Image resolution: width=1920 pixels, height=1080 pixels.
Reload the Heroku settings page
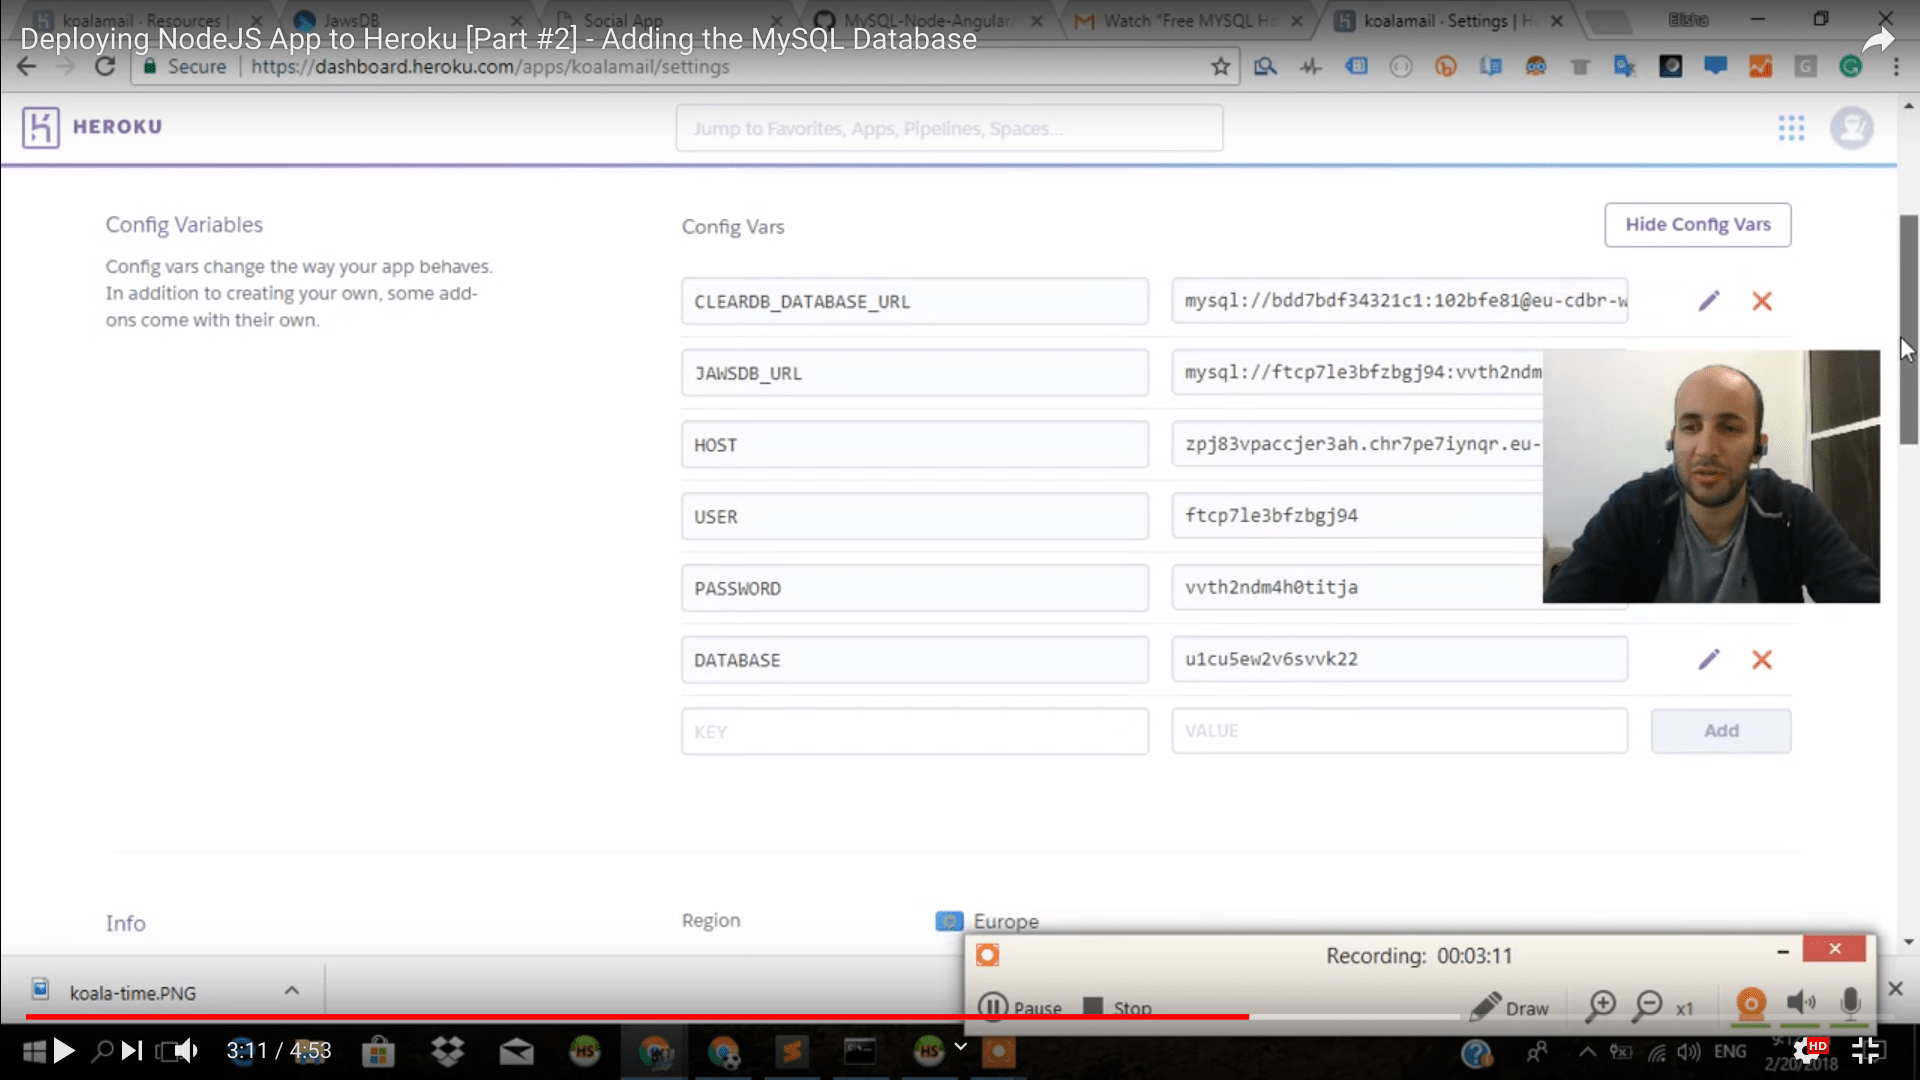pos(105,67)
